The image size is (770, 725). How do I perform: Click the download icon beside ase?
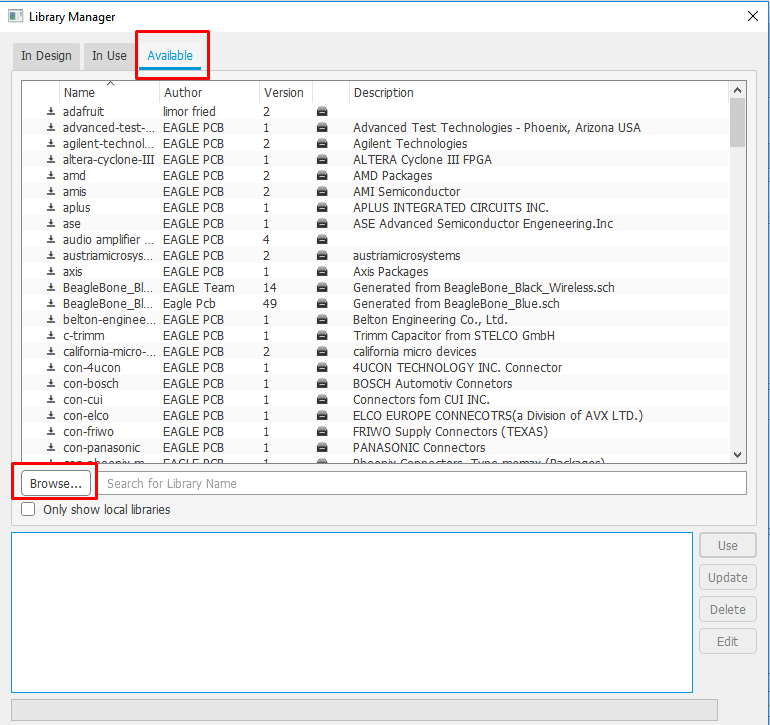coord(51,223)
